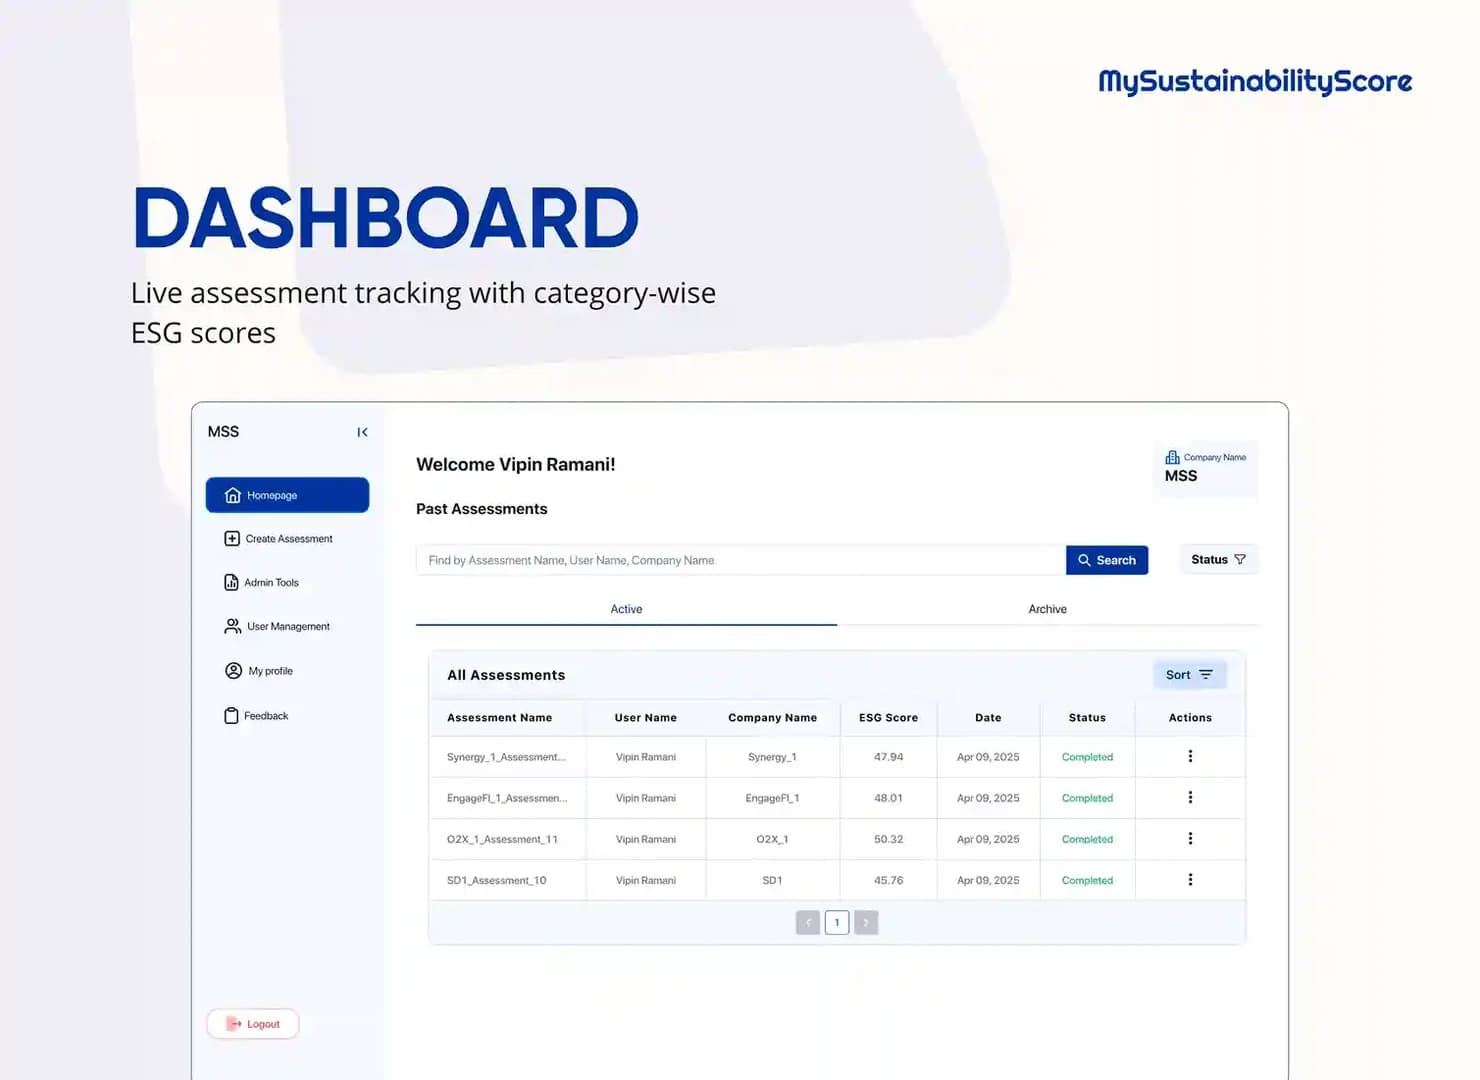1480x1080 pixels.
Task: Open My profile in the sidebar
Action: (x=259, y=671)
